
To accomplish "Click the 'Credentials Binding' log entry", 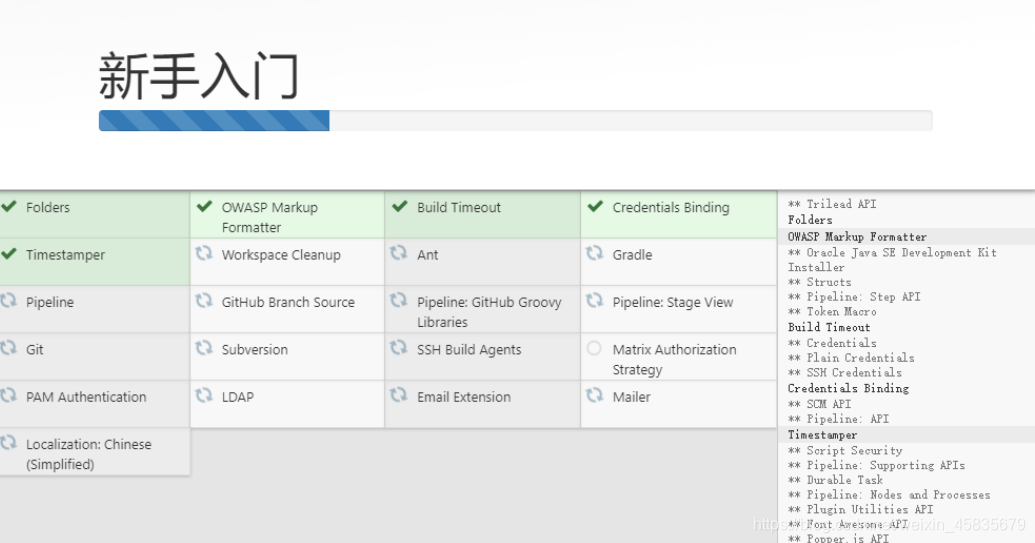I will [x=848, y=388].
